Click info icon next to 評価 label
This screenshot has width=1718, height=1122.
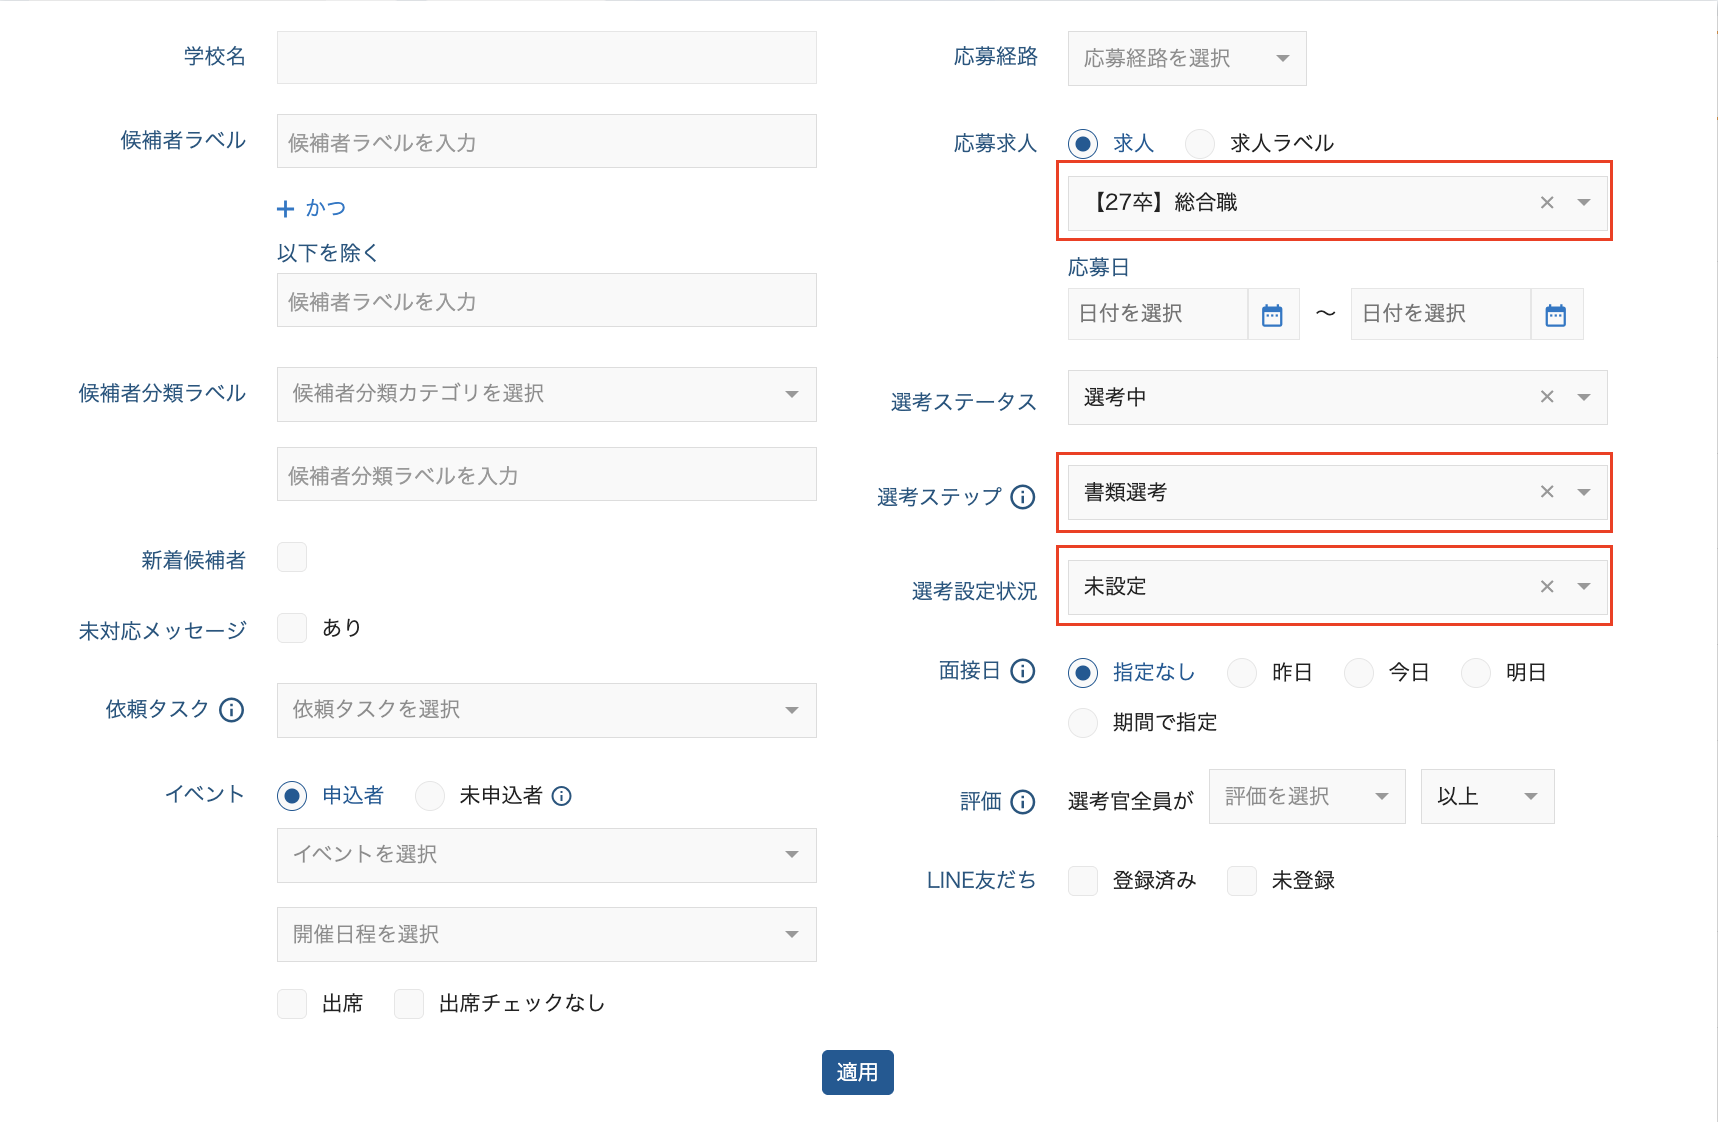pos(1022,802)
